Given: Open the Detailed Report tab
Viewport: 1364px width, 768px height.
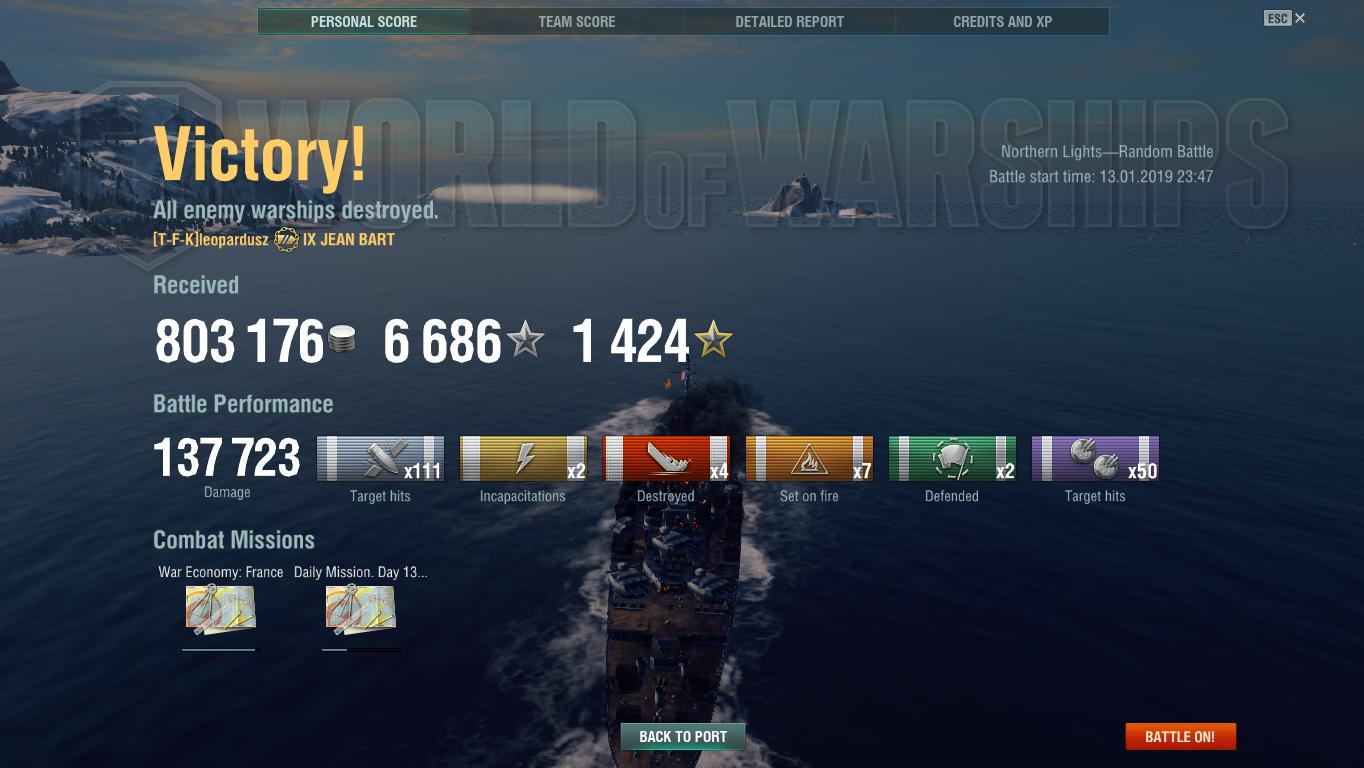Looking at the screenshot, I should pyautogui.click(x=790, y=21).
